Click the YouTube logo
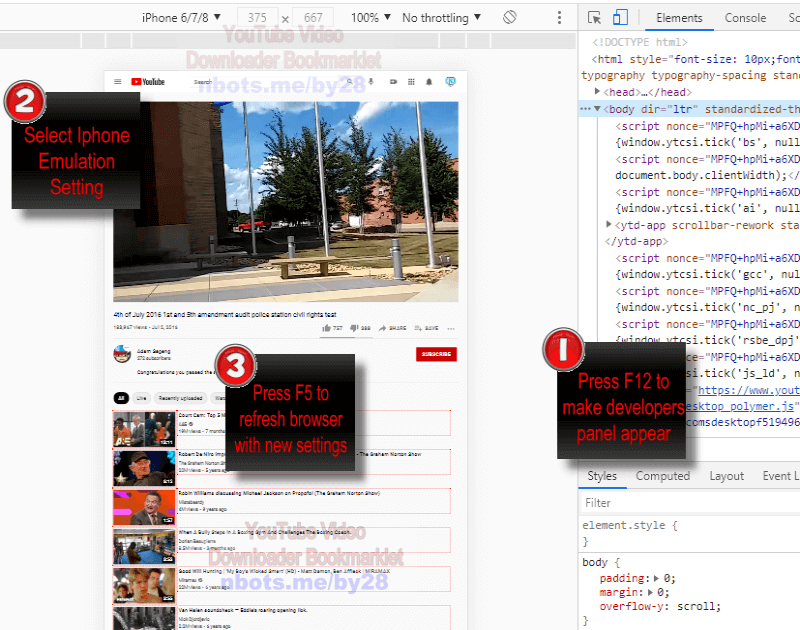This screenshot has height=630, width=800. point(148,82)
